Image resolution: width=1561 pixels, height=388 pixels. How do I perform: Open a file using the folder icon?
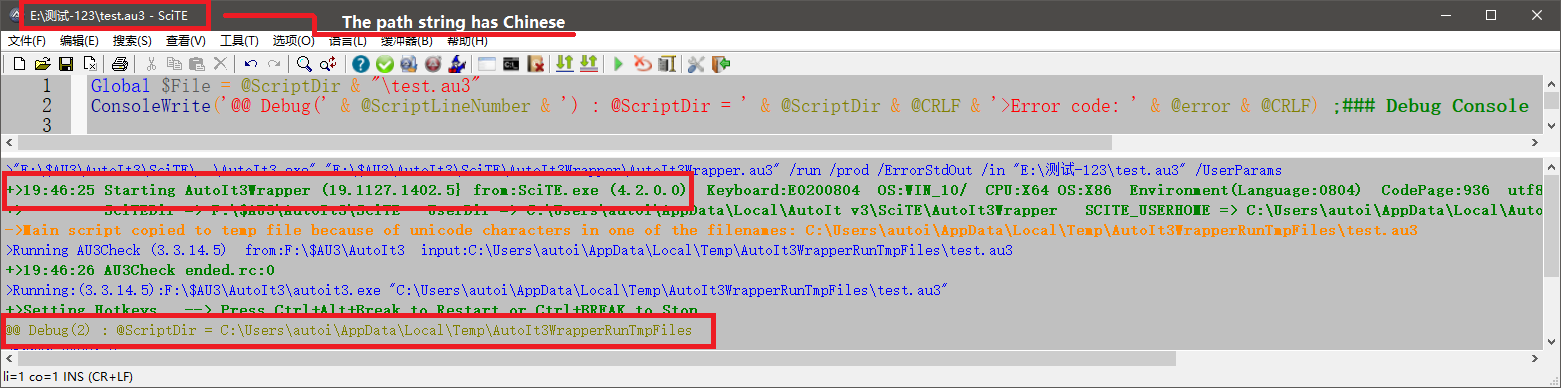click(43, 64)
